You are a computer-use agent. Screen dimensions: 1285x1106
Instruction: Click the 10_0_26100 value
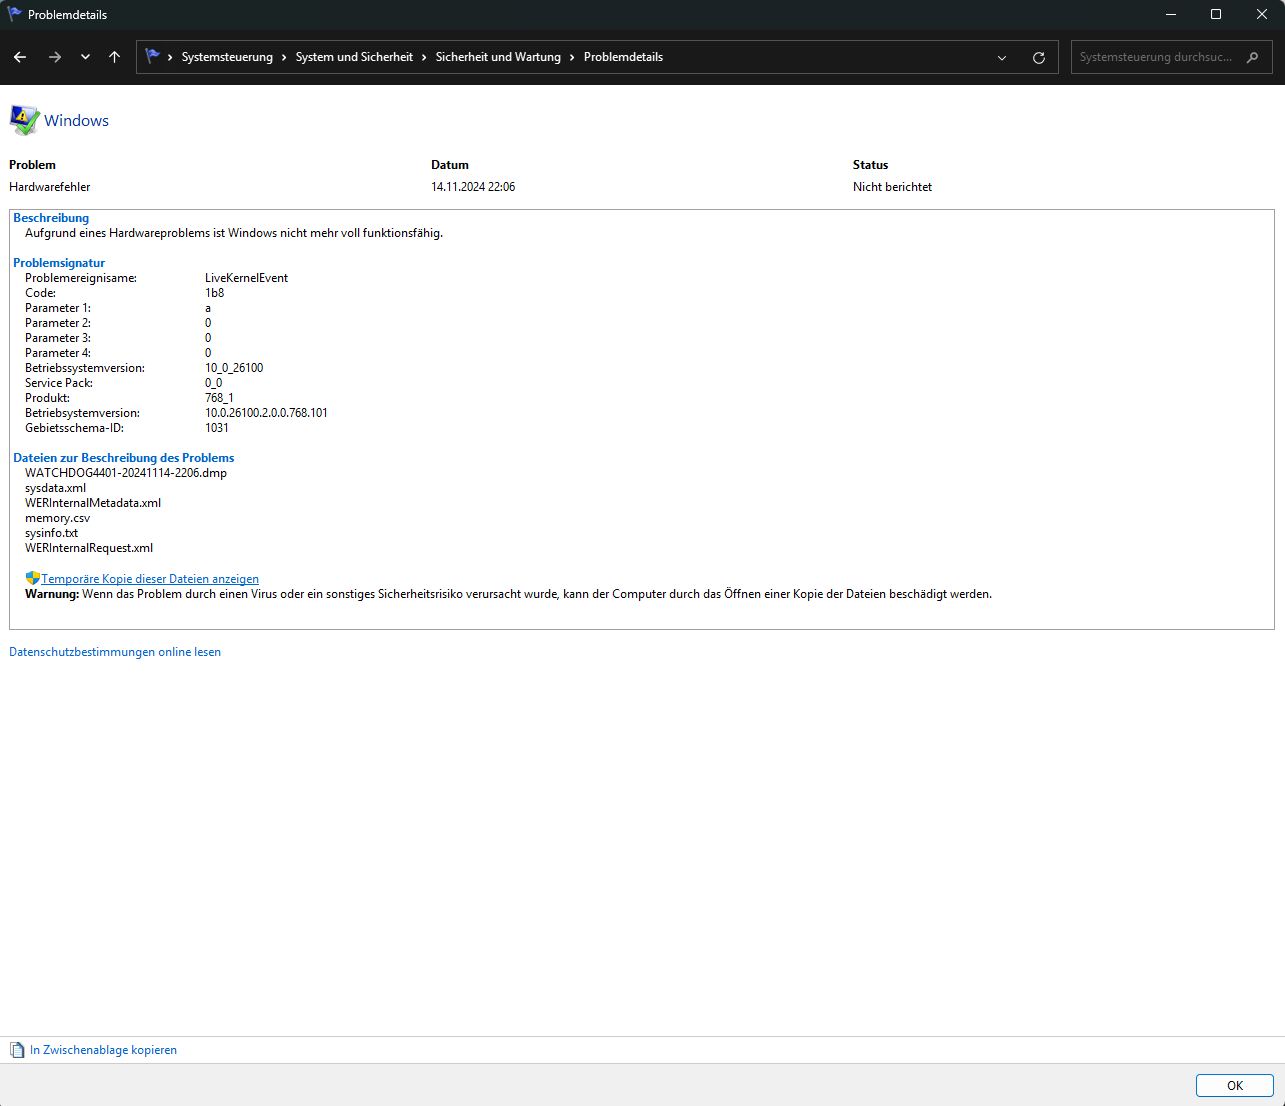tap(234, 368)
